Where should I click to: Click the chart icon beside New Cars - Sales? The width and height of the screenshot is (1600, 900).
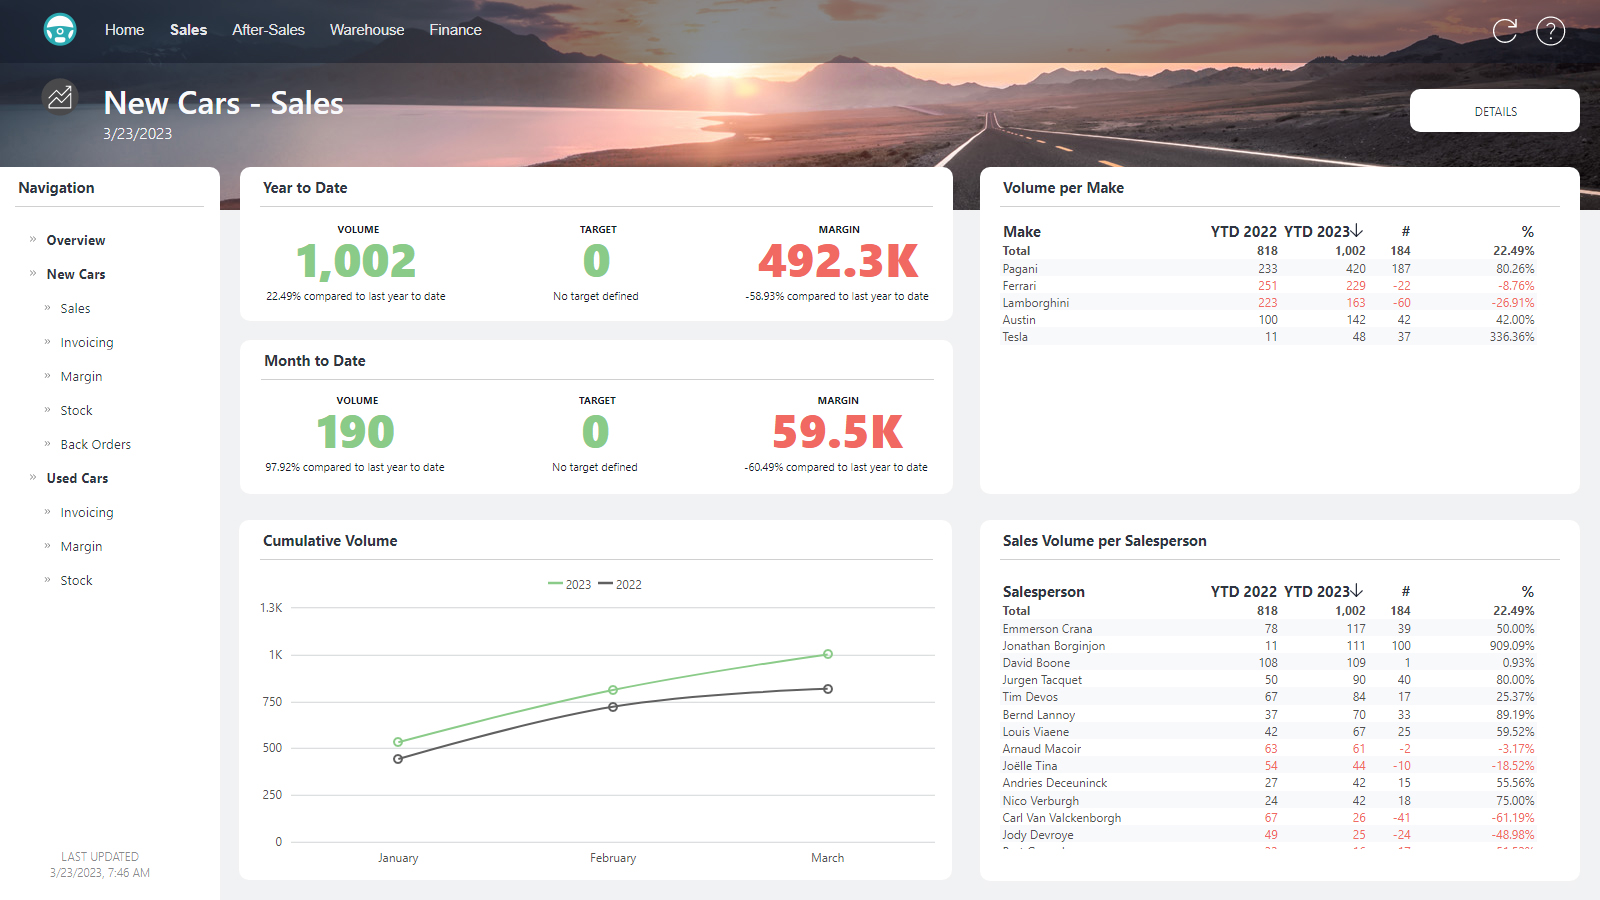(60, 97)
